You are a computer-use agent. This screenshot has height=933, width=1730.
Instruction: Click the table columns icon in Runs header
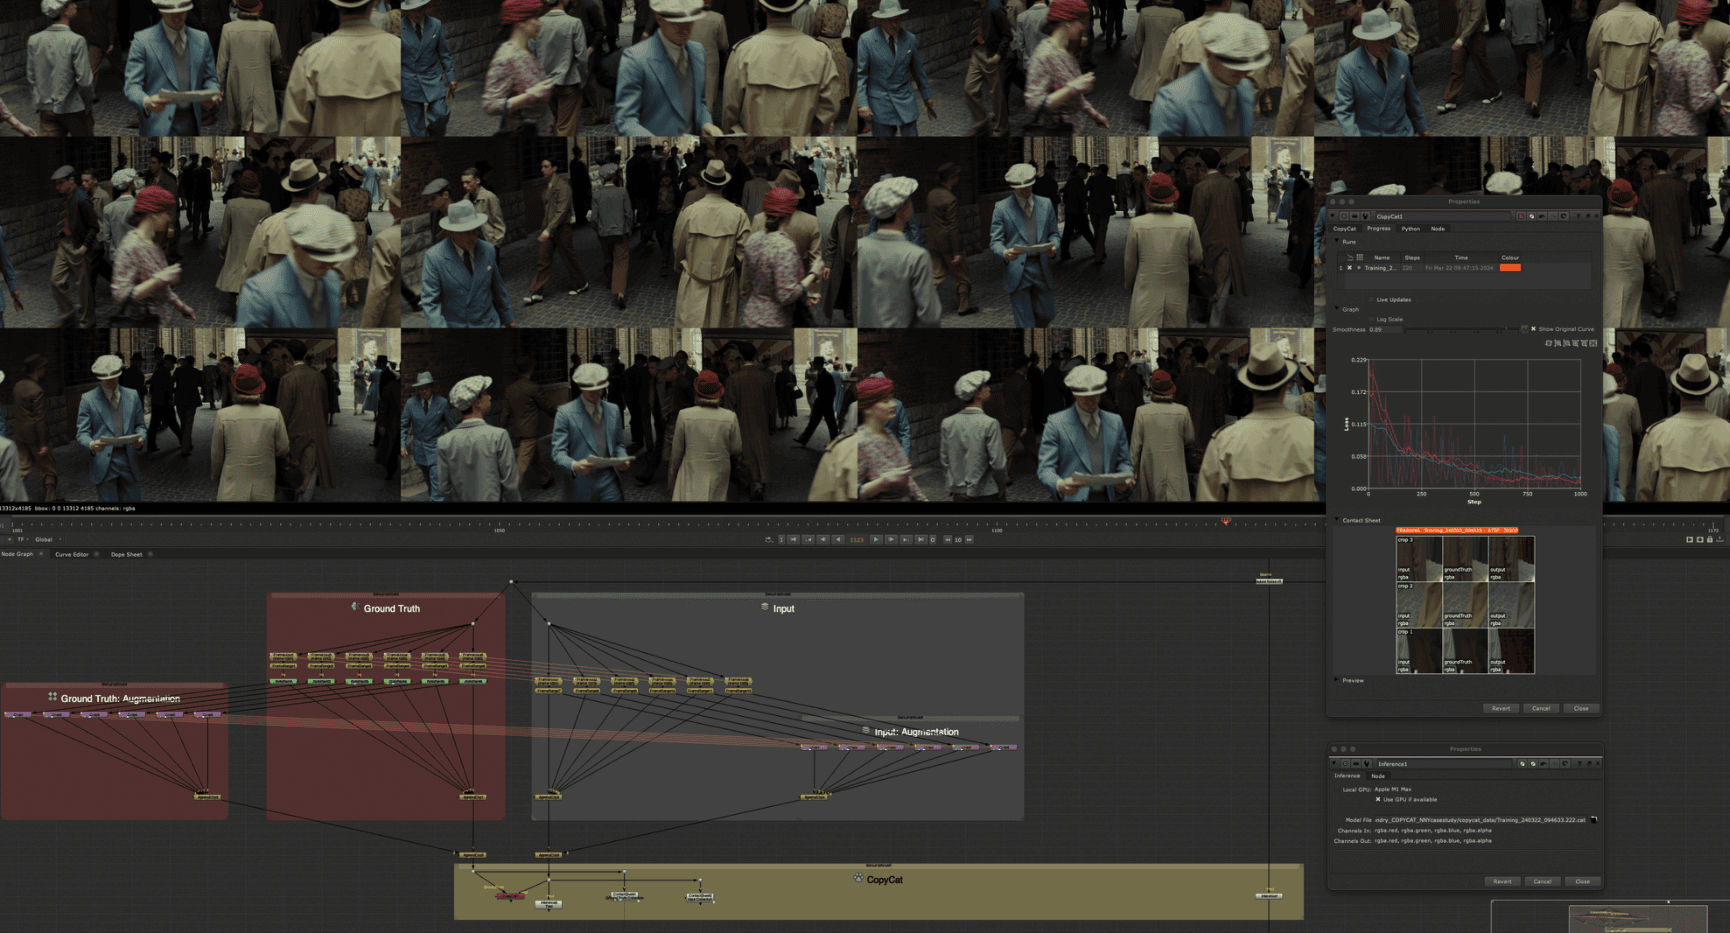pos(1360,257)
